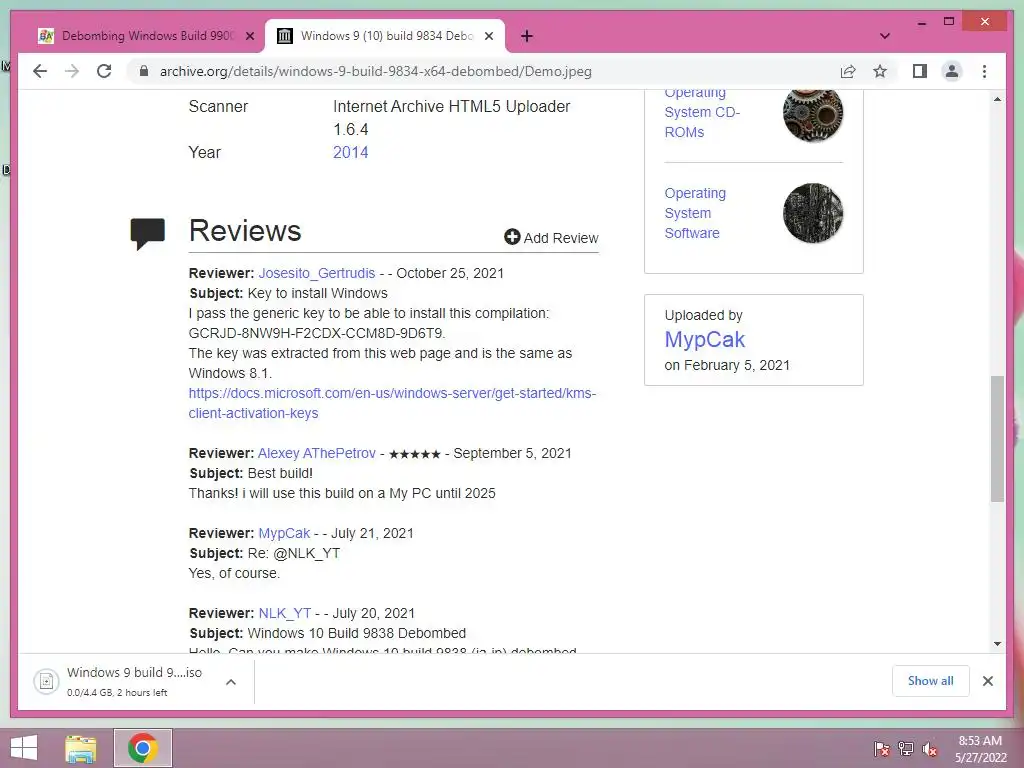1024x768 pixels.
Task: Close the Debombing Windows Build tab
Action: pyautogui.click(x=249, y=36)
